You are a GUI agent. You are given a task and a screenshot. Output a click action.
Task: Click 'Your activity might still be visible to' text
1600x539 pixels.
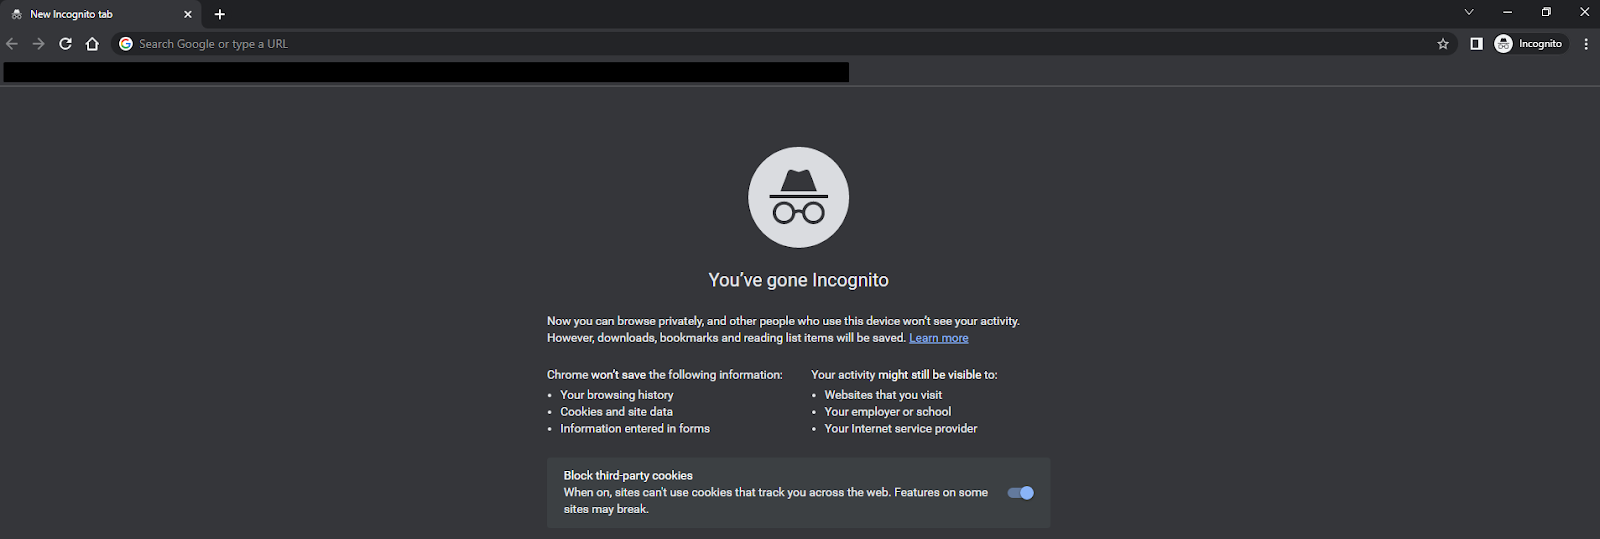[x=904, y=375]
